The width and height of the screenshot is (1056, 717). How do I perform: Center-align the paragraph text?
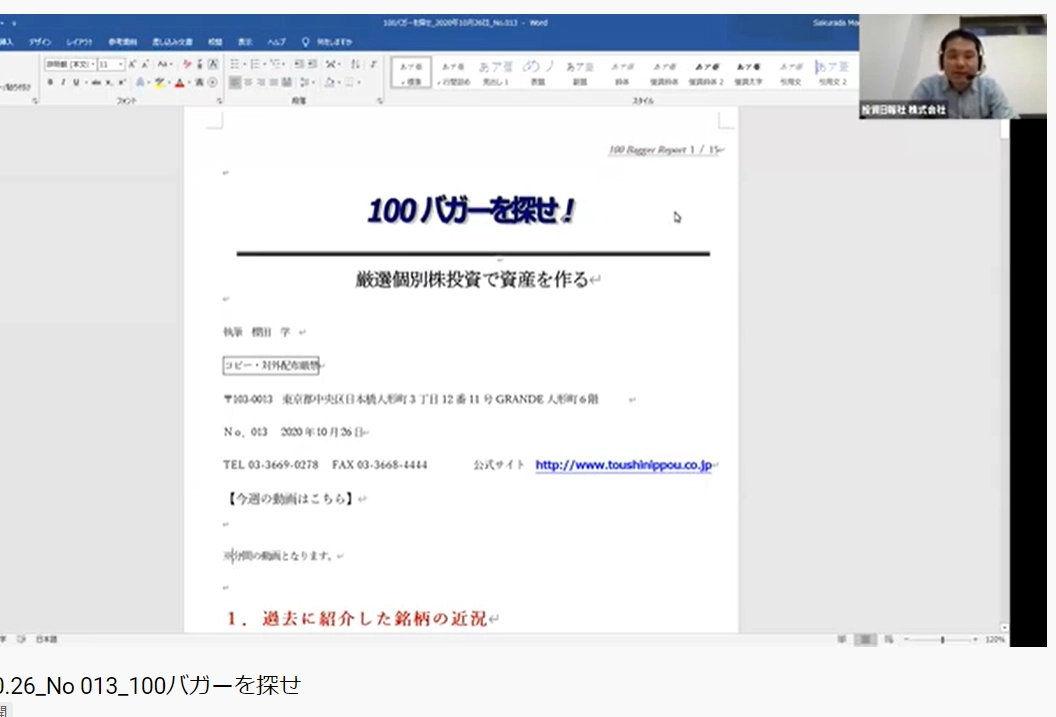[x=248, y=83]
